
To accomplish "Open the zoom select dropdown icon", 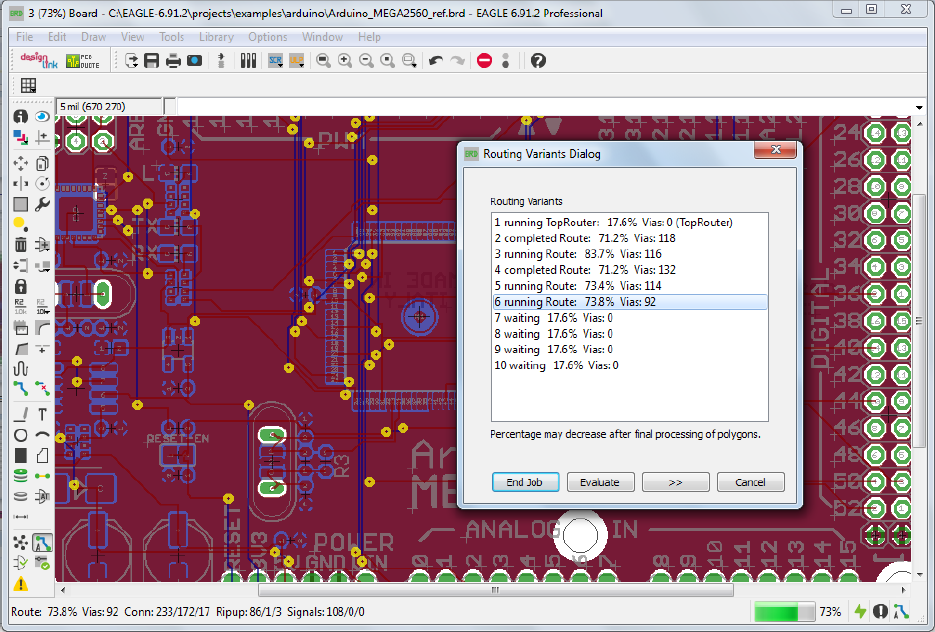I will [x=409, y=60].
